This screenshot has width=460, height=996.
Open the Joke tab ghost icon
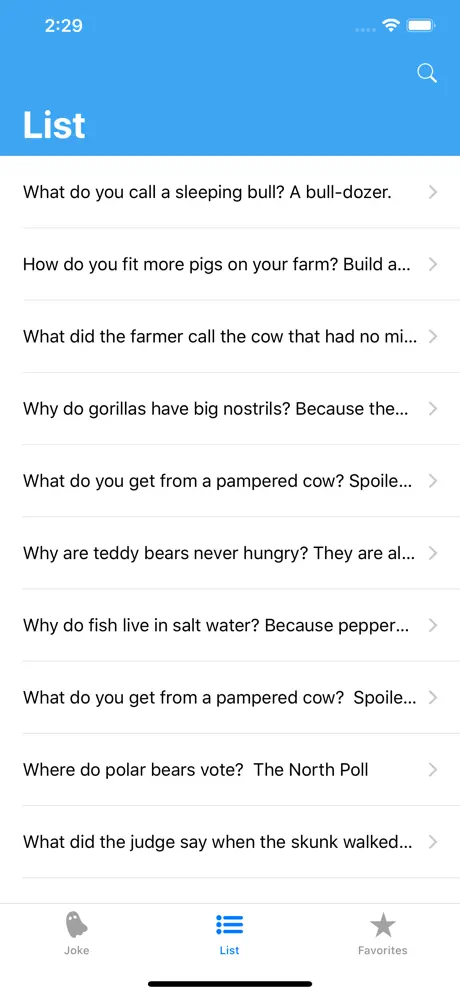point(76,925)
